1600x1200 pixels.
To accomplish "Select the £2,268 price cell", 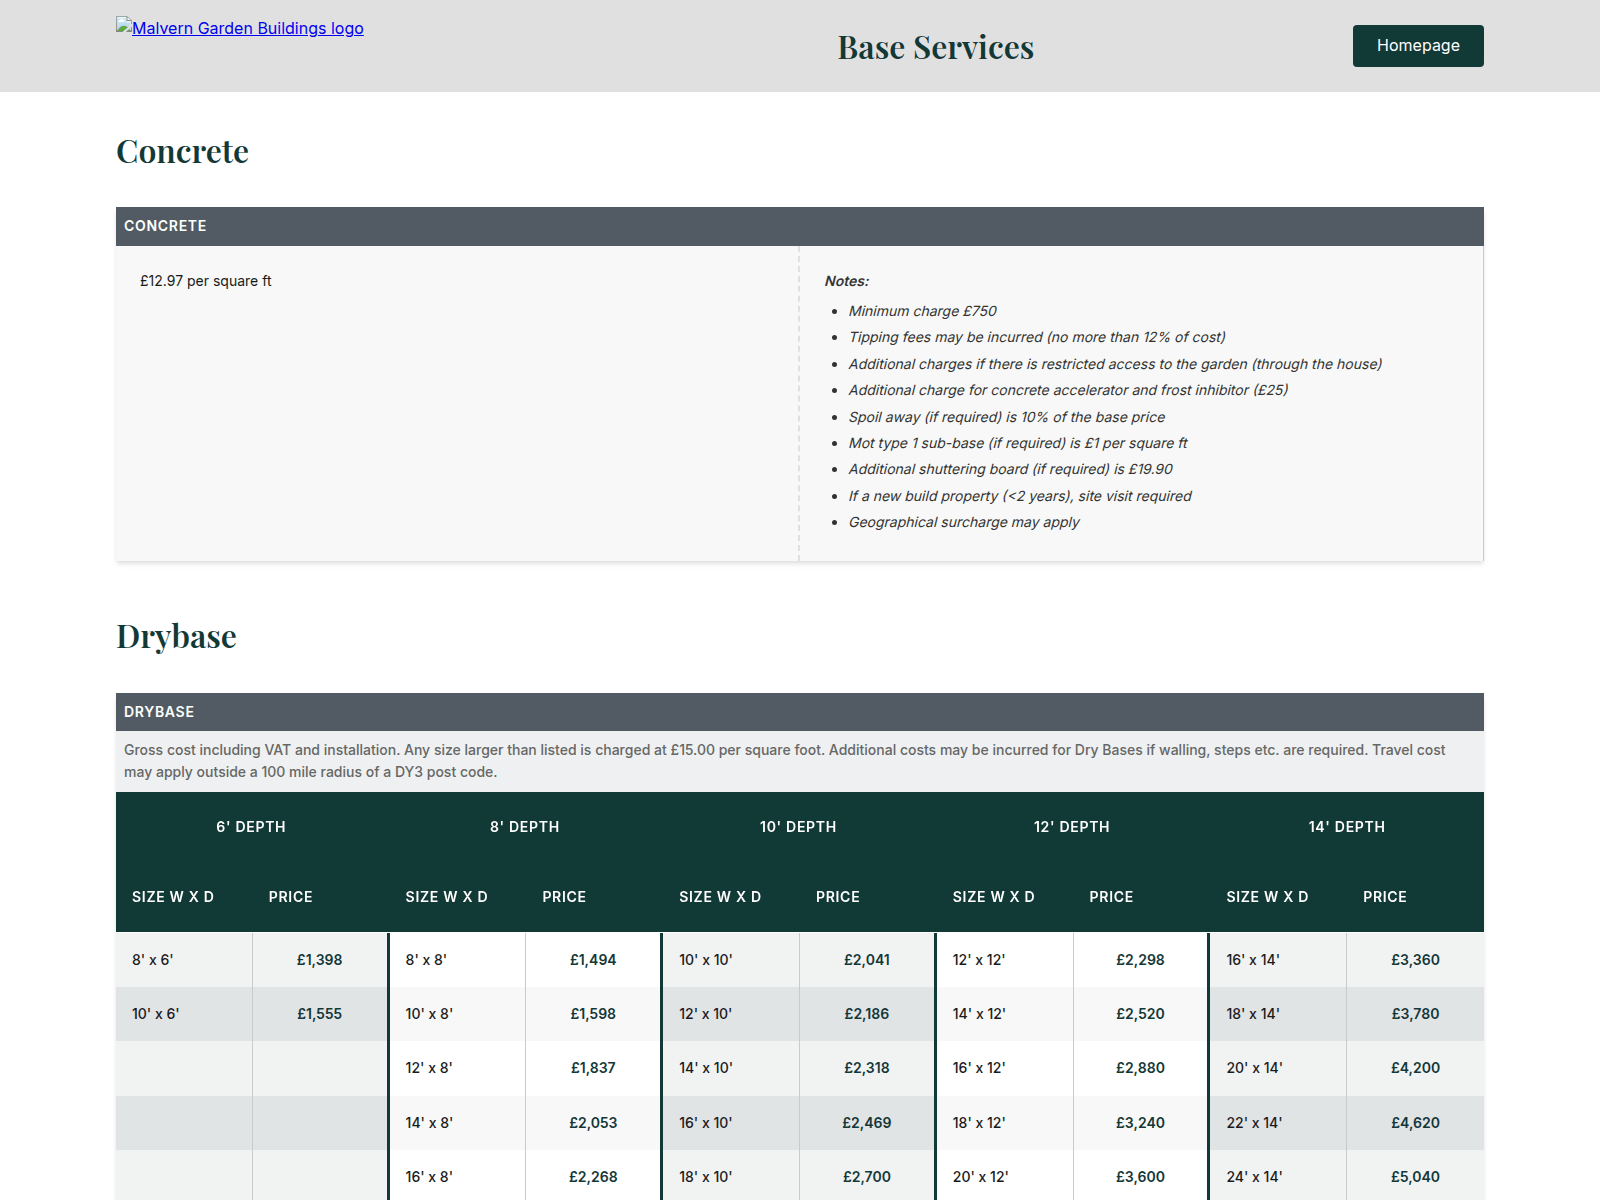I will (593, 1176).
